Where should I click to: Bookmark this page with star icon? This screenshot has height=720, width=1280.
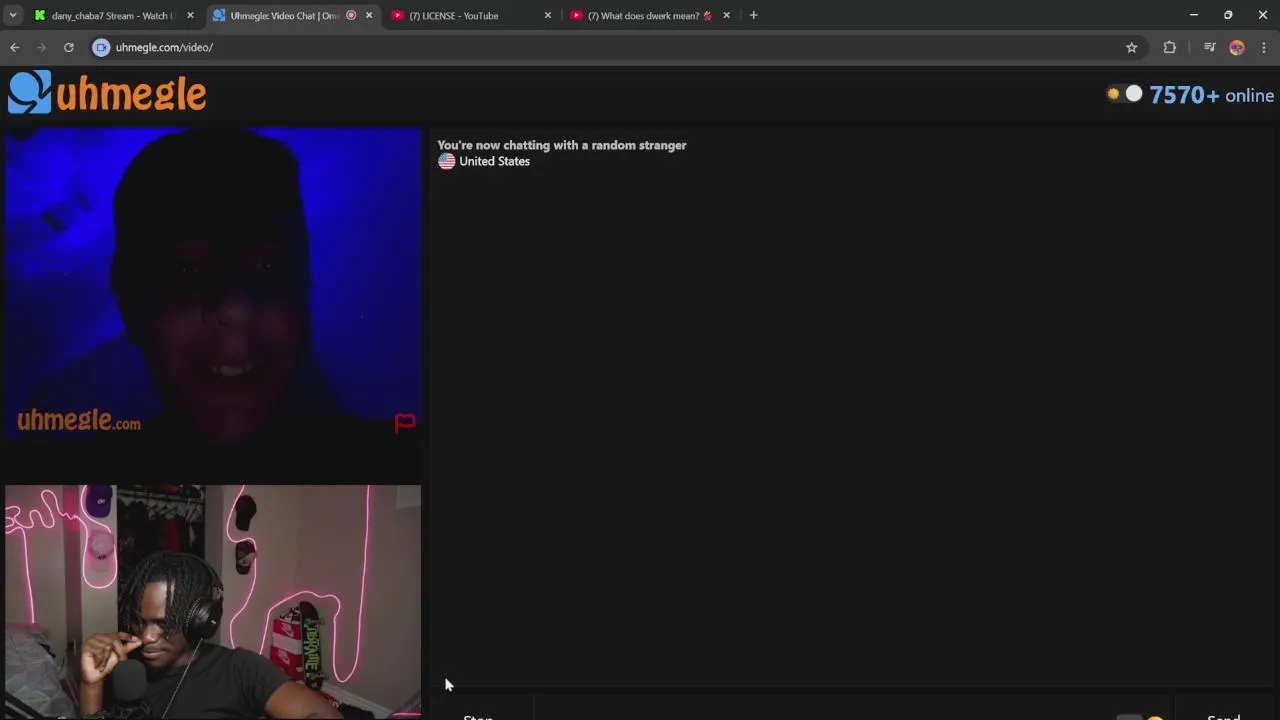click(1131, 47)
